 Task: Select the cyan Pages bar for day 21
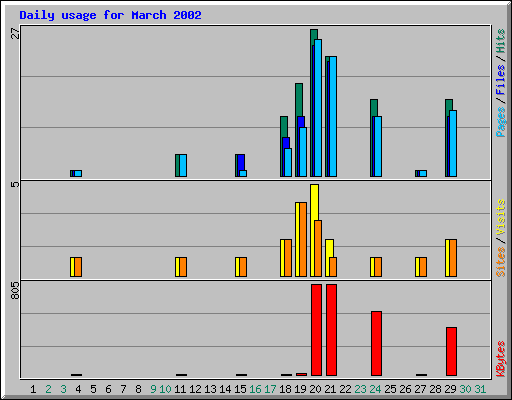(333, 117)
